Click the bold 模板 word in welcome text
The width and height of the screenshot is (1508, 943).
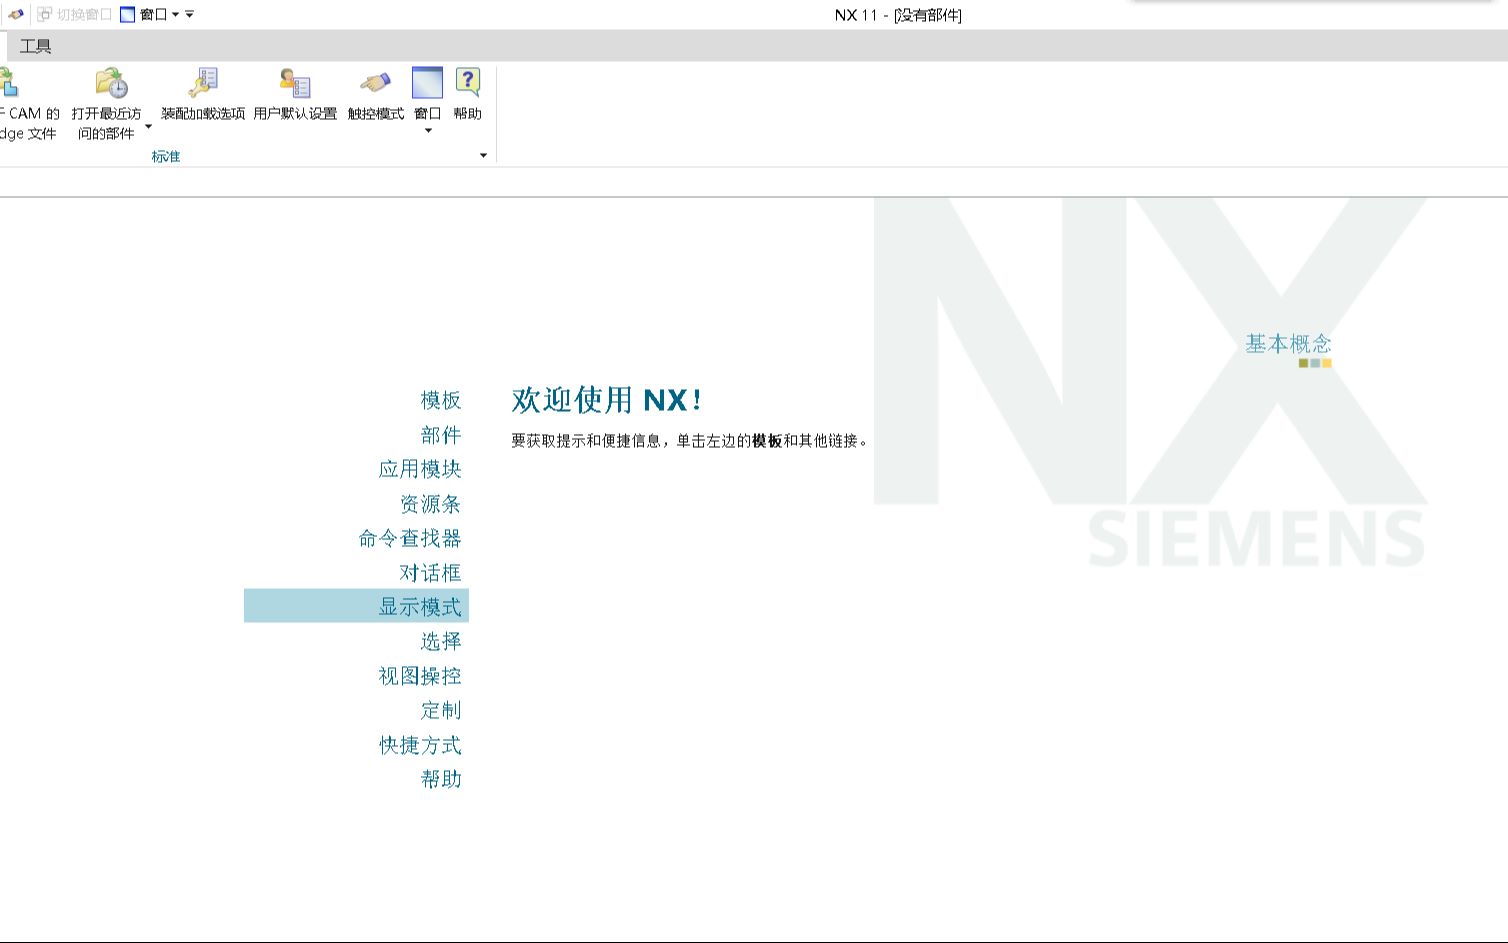click(x=767, y=441)
